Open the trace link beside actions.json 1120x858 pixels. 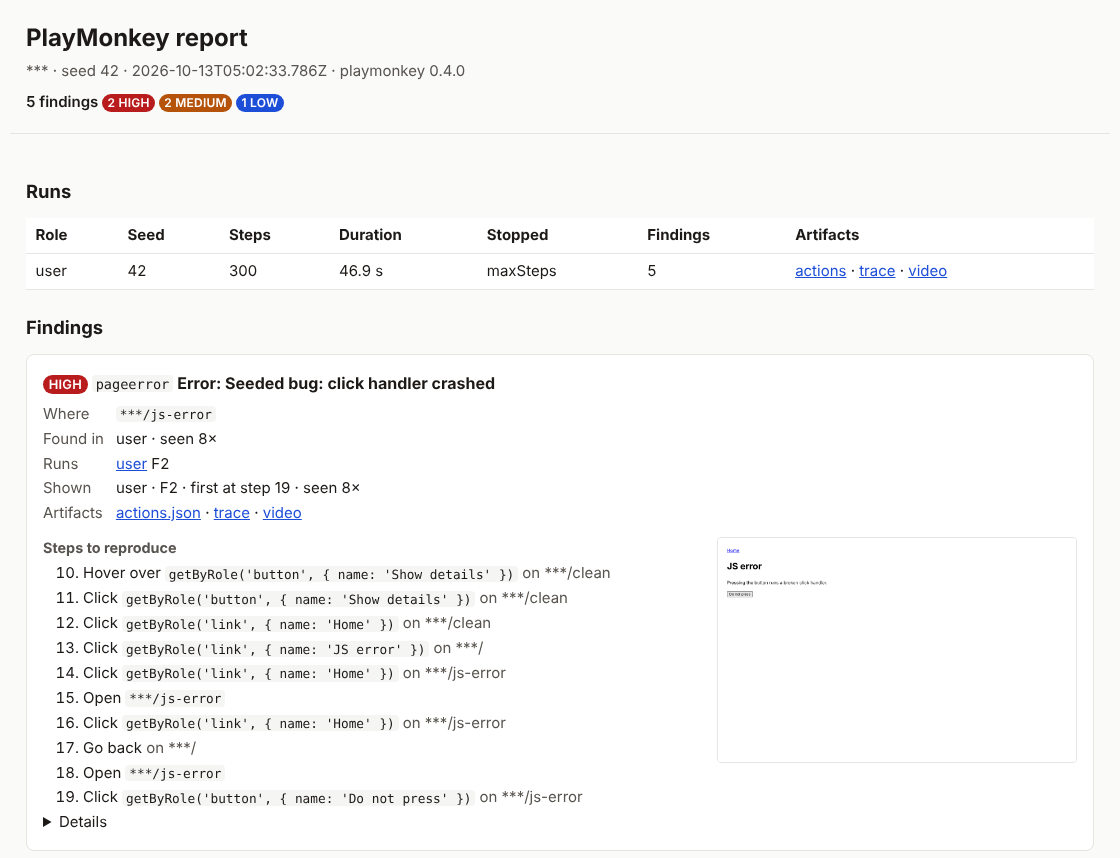click(231, 513)
